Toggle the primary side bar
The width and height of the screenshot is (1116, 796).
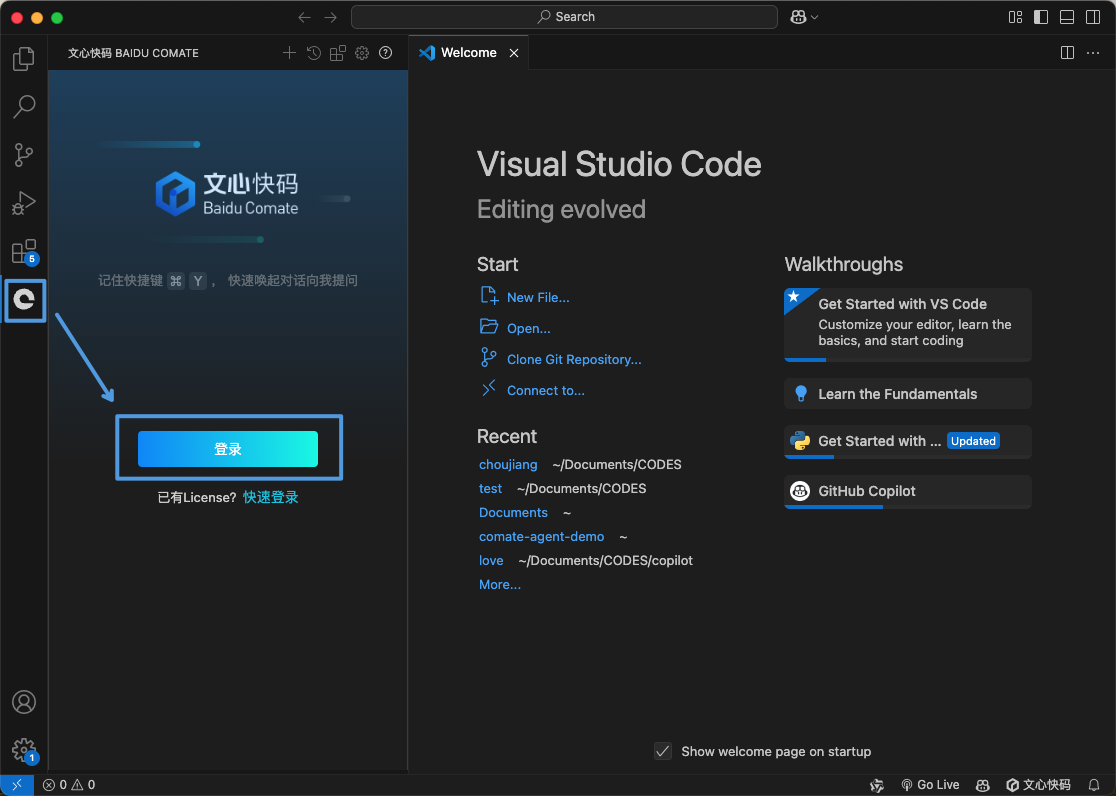click(1041, 17)
